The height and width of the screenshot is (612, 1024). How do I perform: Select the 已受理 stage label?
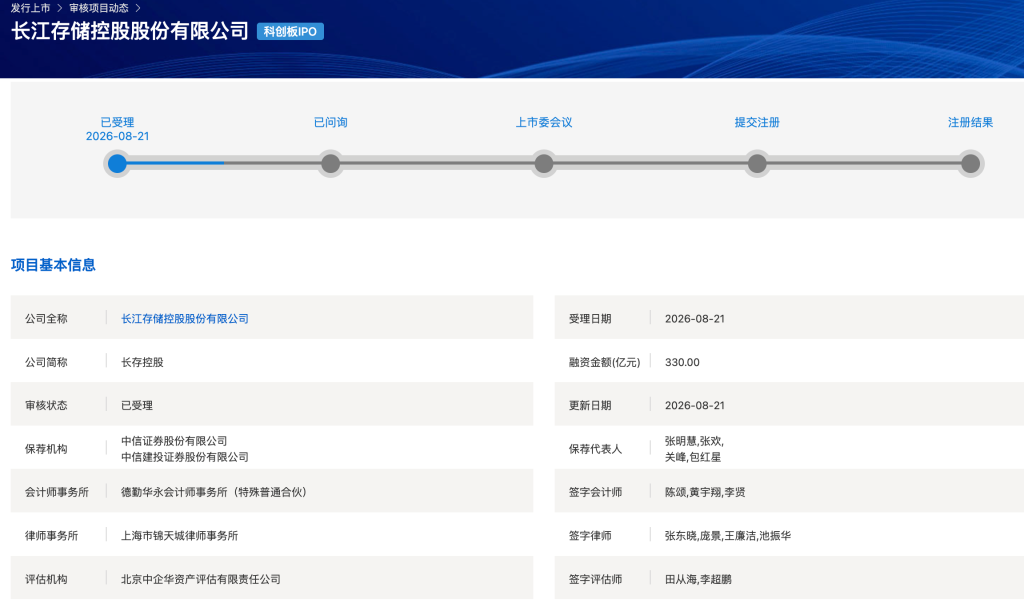click(x=117, y=122)
